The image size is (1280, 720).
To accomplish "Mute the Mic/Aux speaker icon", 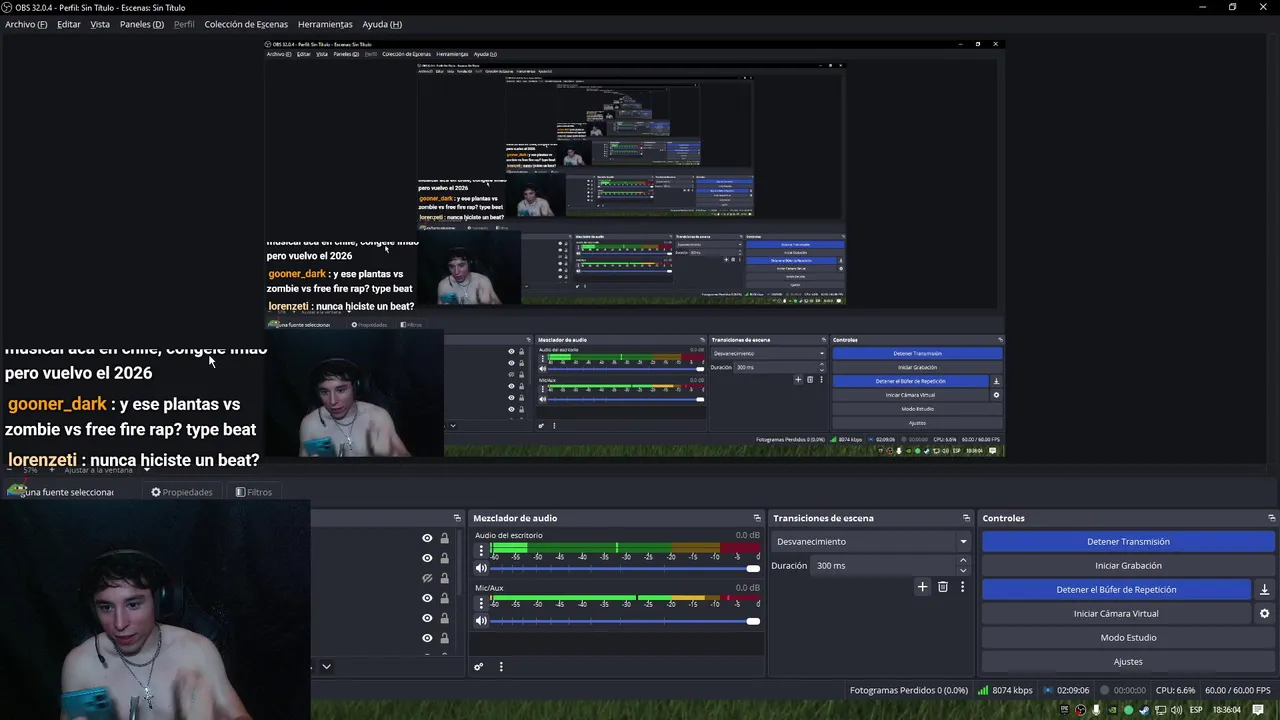I will (x=481, y=620).
